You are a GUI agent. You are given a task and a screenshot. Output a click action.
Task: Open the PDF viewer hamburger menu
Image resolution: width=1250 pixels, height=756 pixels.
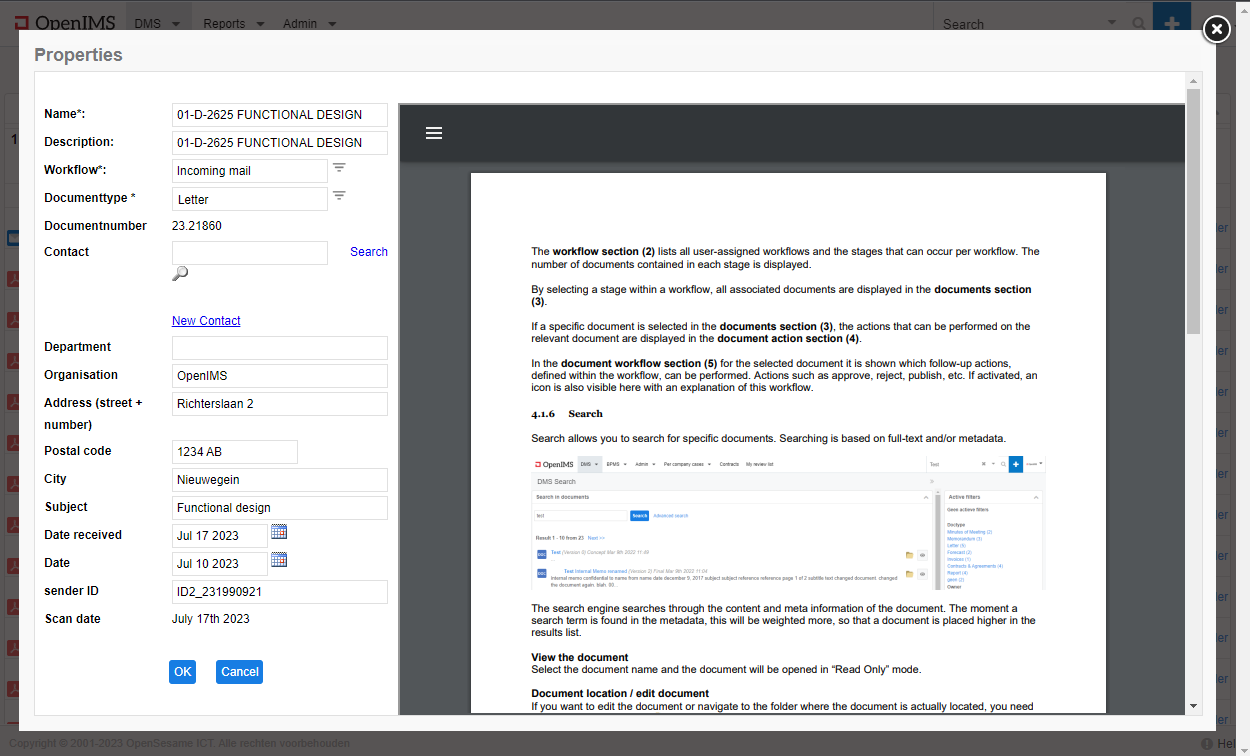(434, 133)
